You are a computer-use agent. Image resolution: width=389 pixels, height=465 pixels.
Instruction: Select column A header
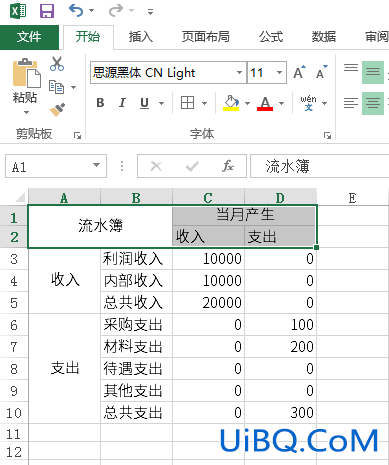[x=64, y=198]
